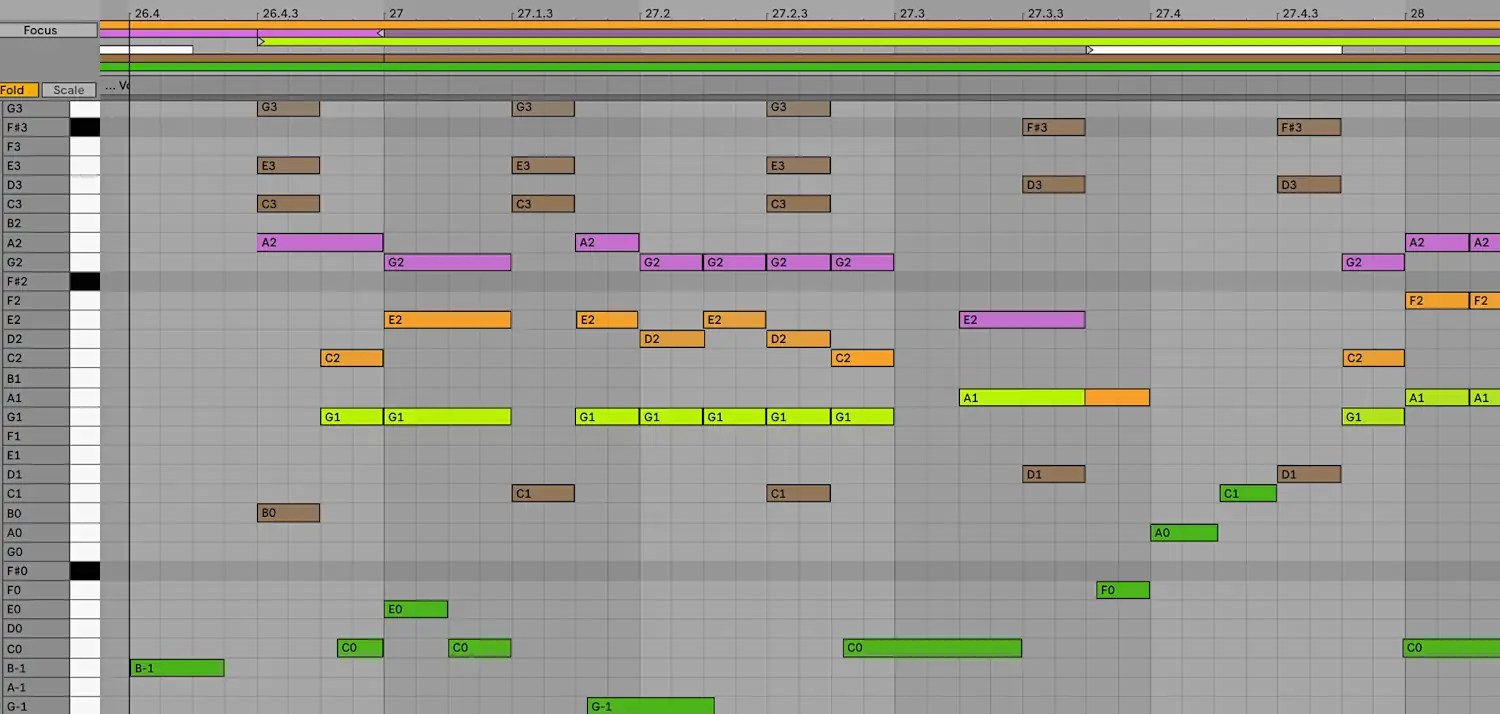Select the F#3 brown note near 27.3.3
This screenshot has height=714, width=1500.
(1053, 127)
